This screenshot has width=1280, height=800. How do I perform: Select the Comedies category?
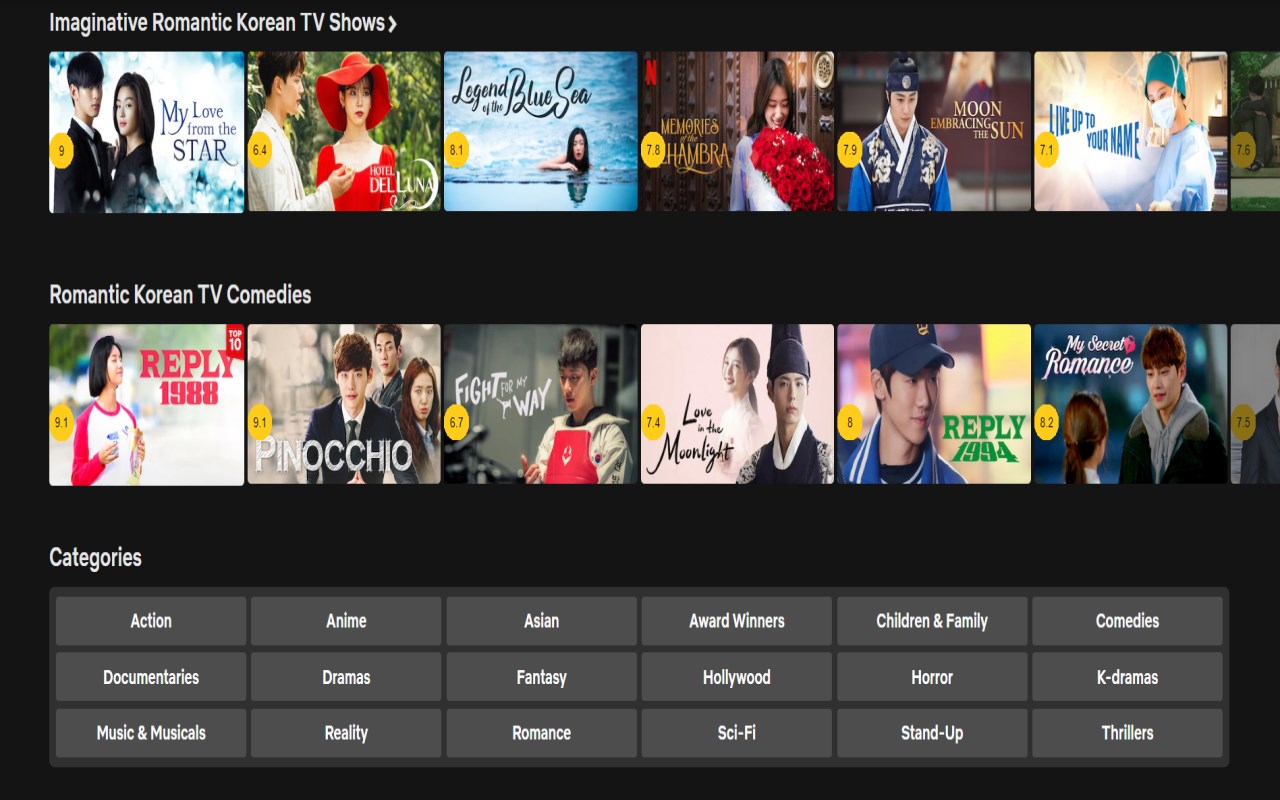coord(1127,621)
